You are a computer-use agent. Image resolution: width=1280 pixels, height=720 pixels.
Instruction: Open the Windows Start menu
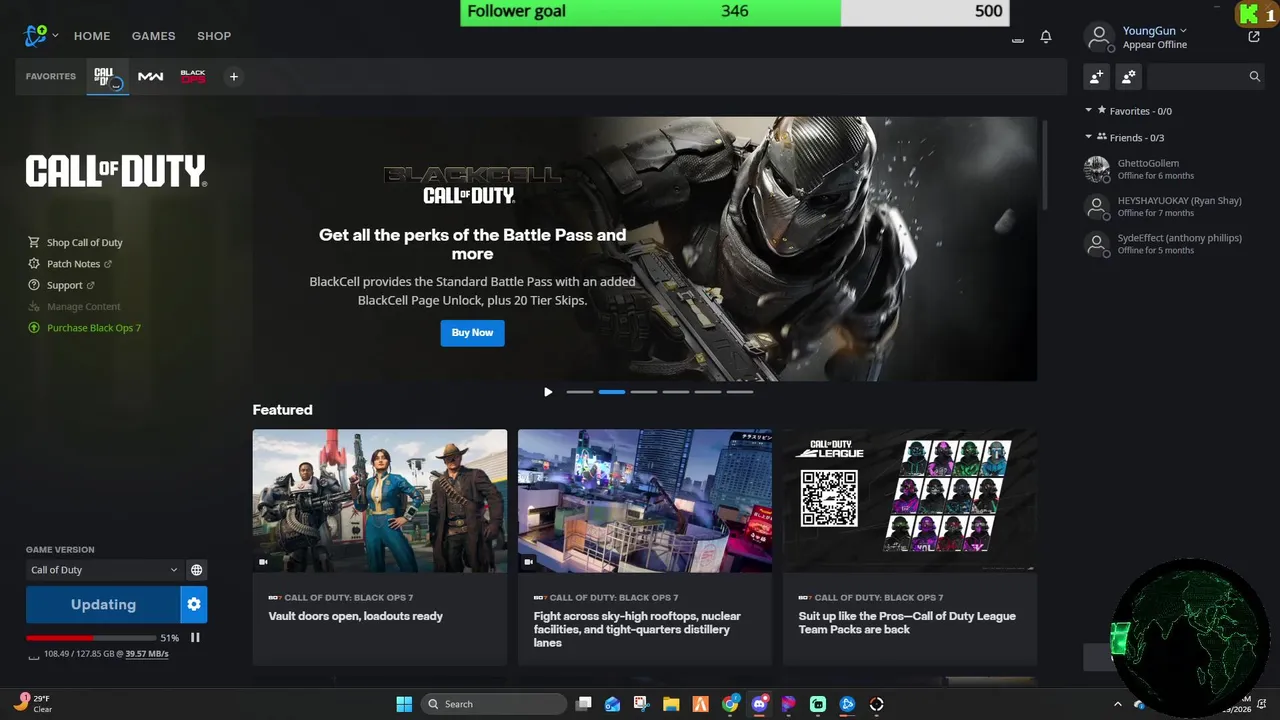point(404,704)
